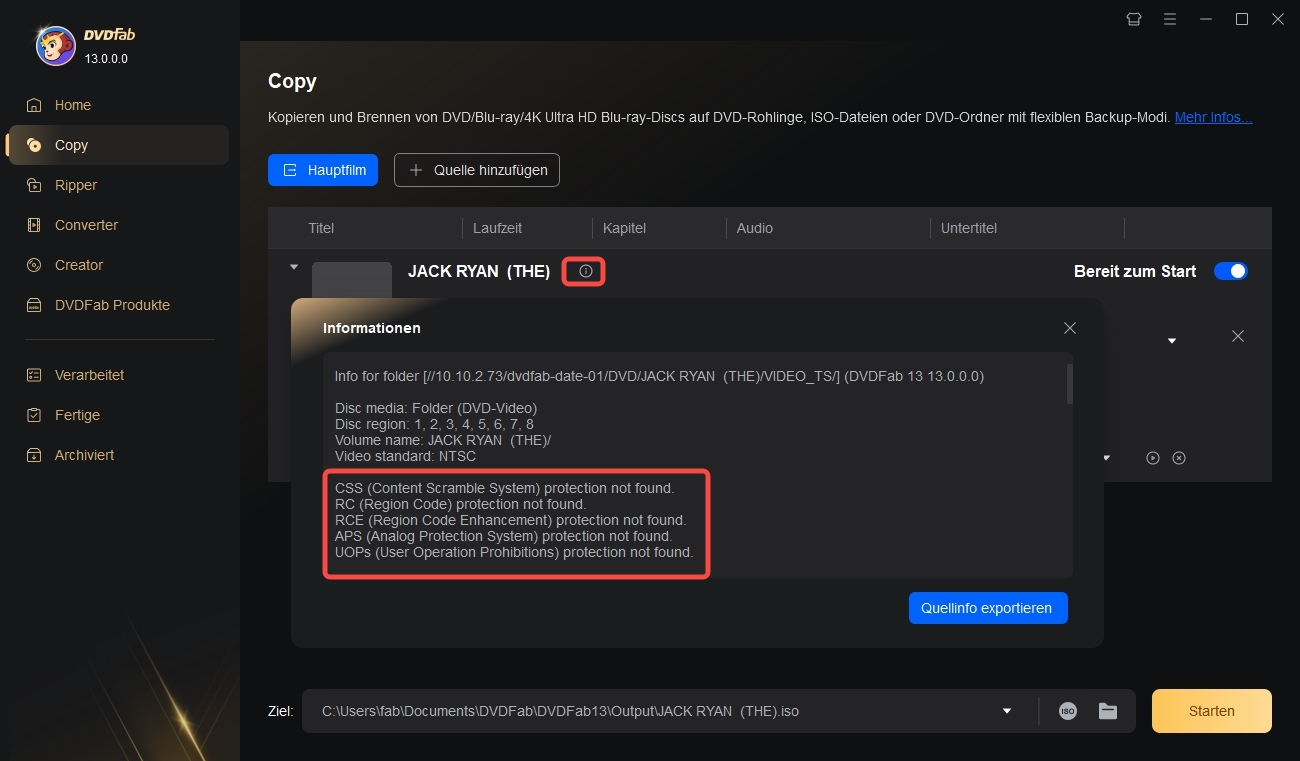1300x761 pixels.
Task: Expand the Ziel output path dropdown
Action: click(1007, 711)
